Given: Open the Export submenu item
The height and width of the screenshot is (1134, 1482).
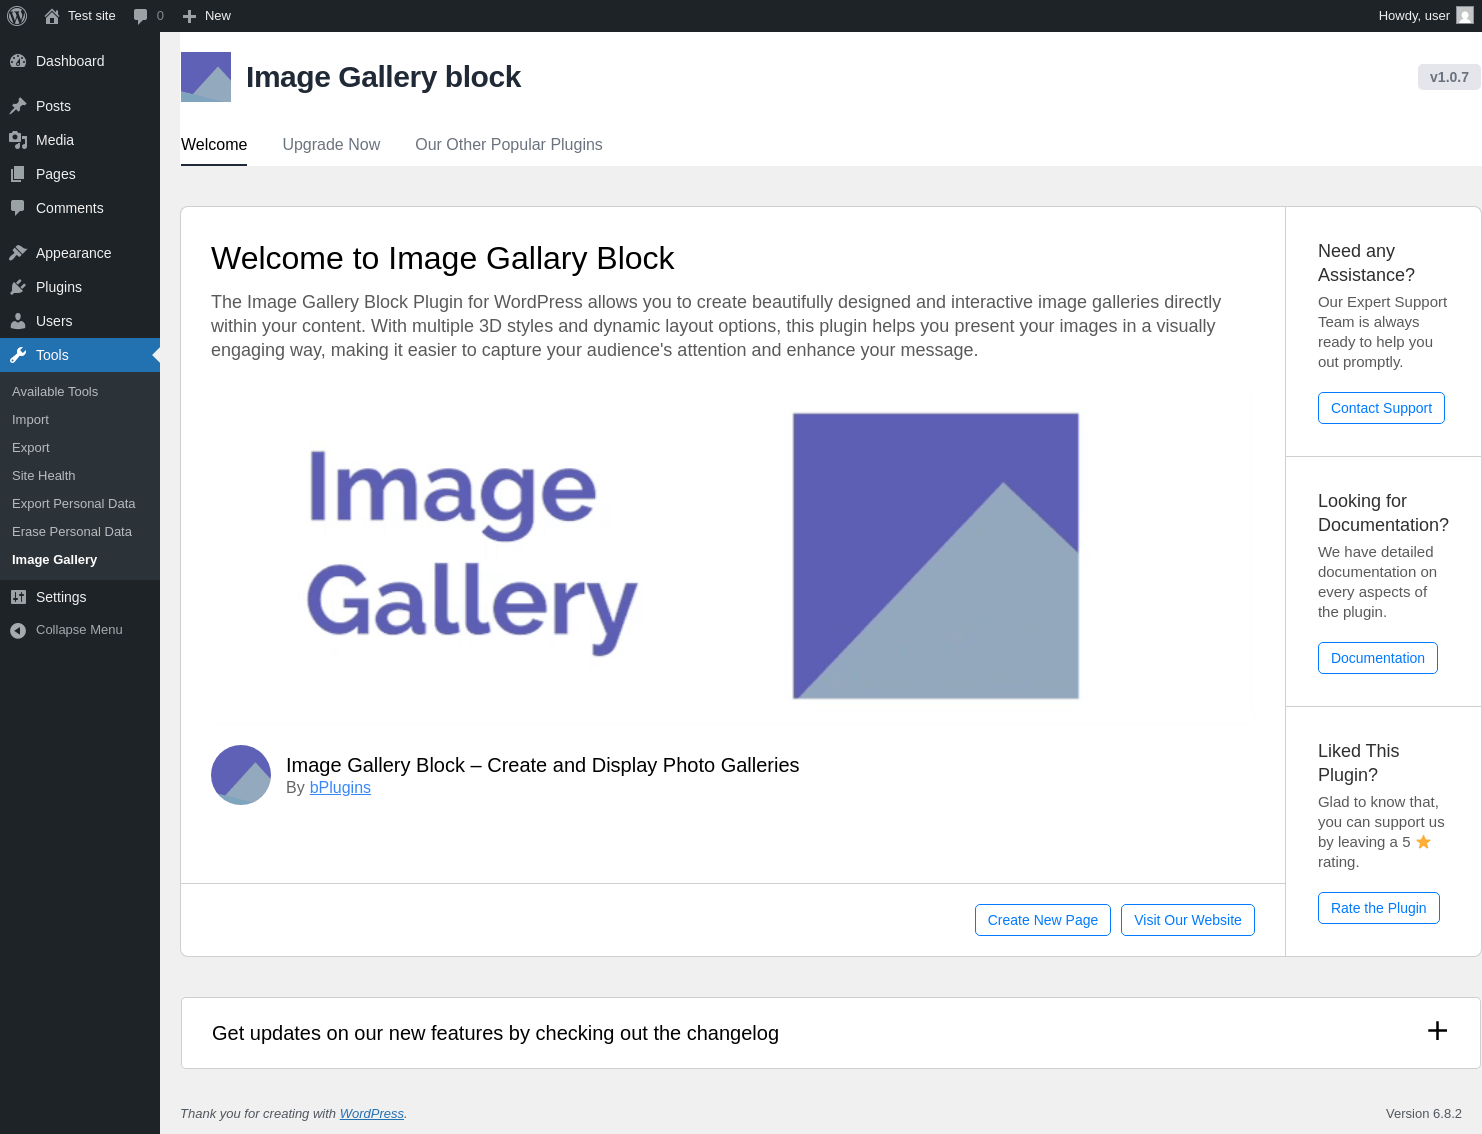Looking at the screenshot, I should [x=31, y=448].
